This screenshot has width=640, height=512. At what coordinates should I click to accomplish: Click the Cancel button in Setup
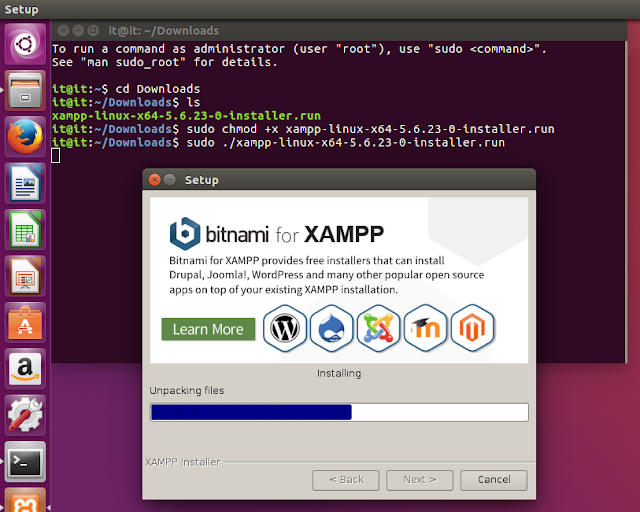[x=494, y=480]
